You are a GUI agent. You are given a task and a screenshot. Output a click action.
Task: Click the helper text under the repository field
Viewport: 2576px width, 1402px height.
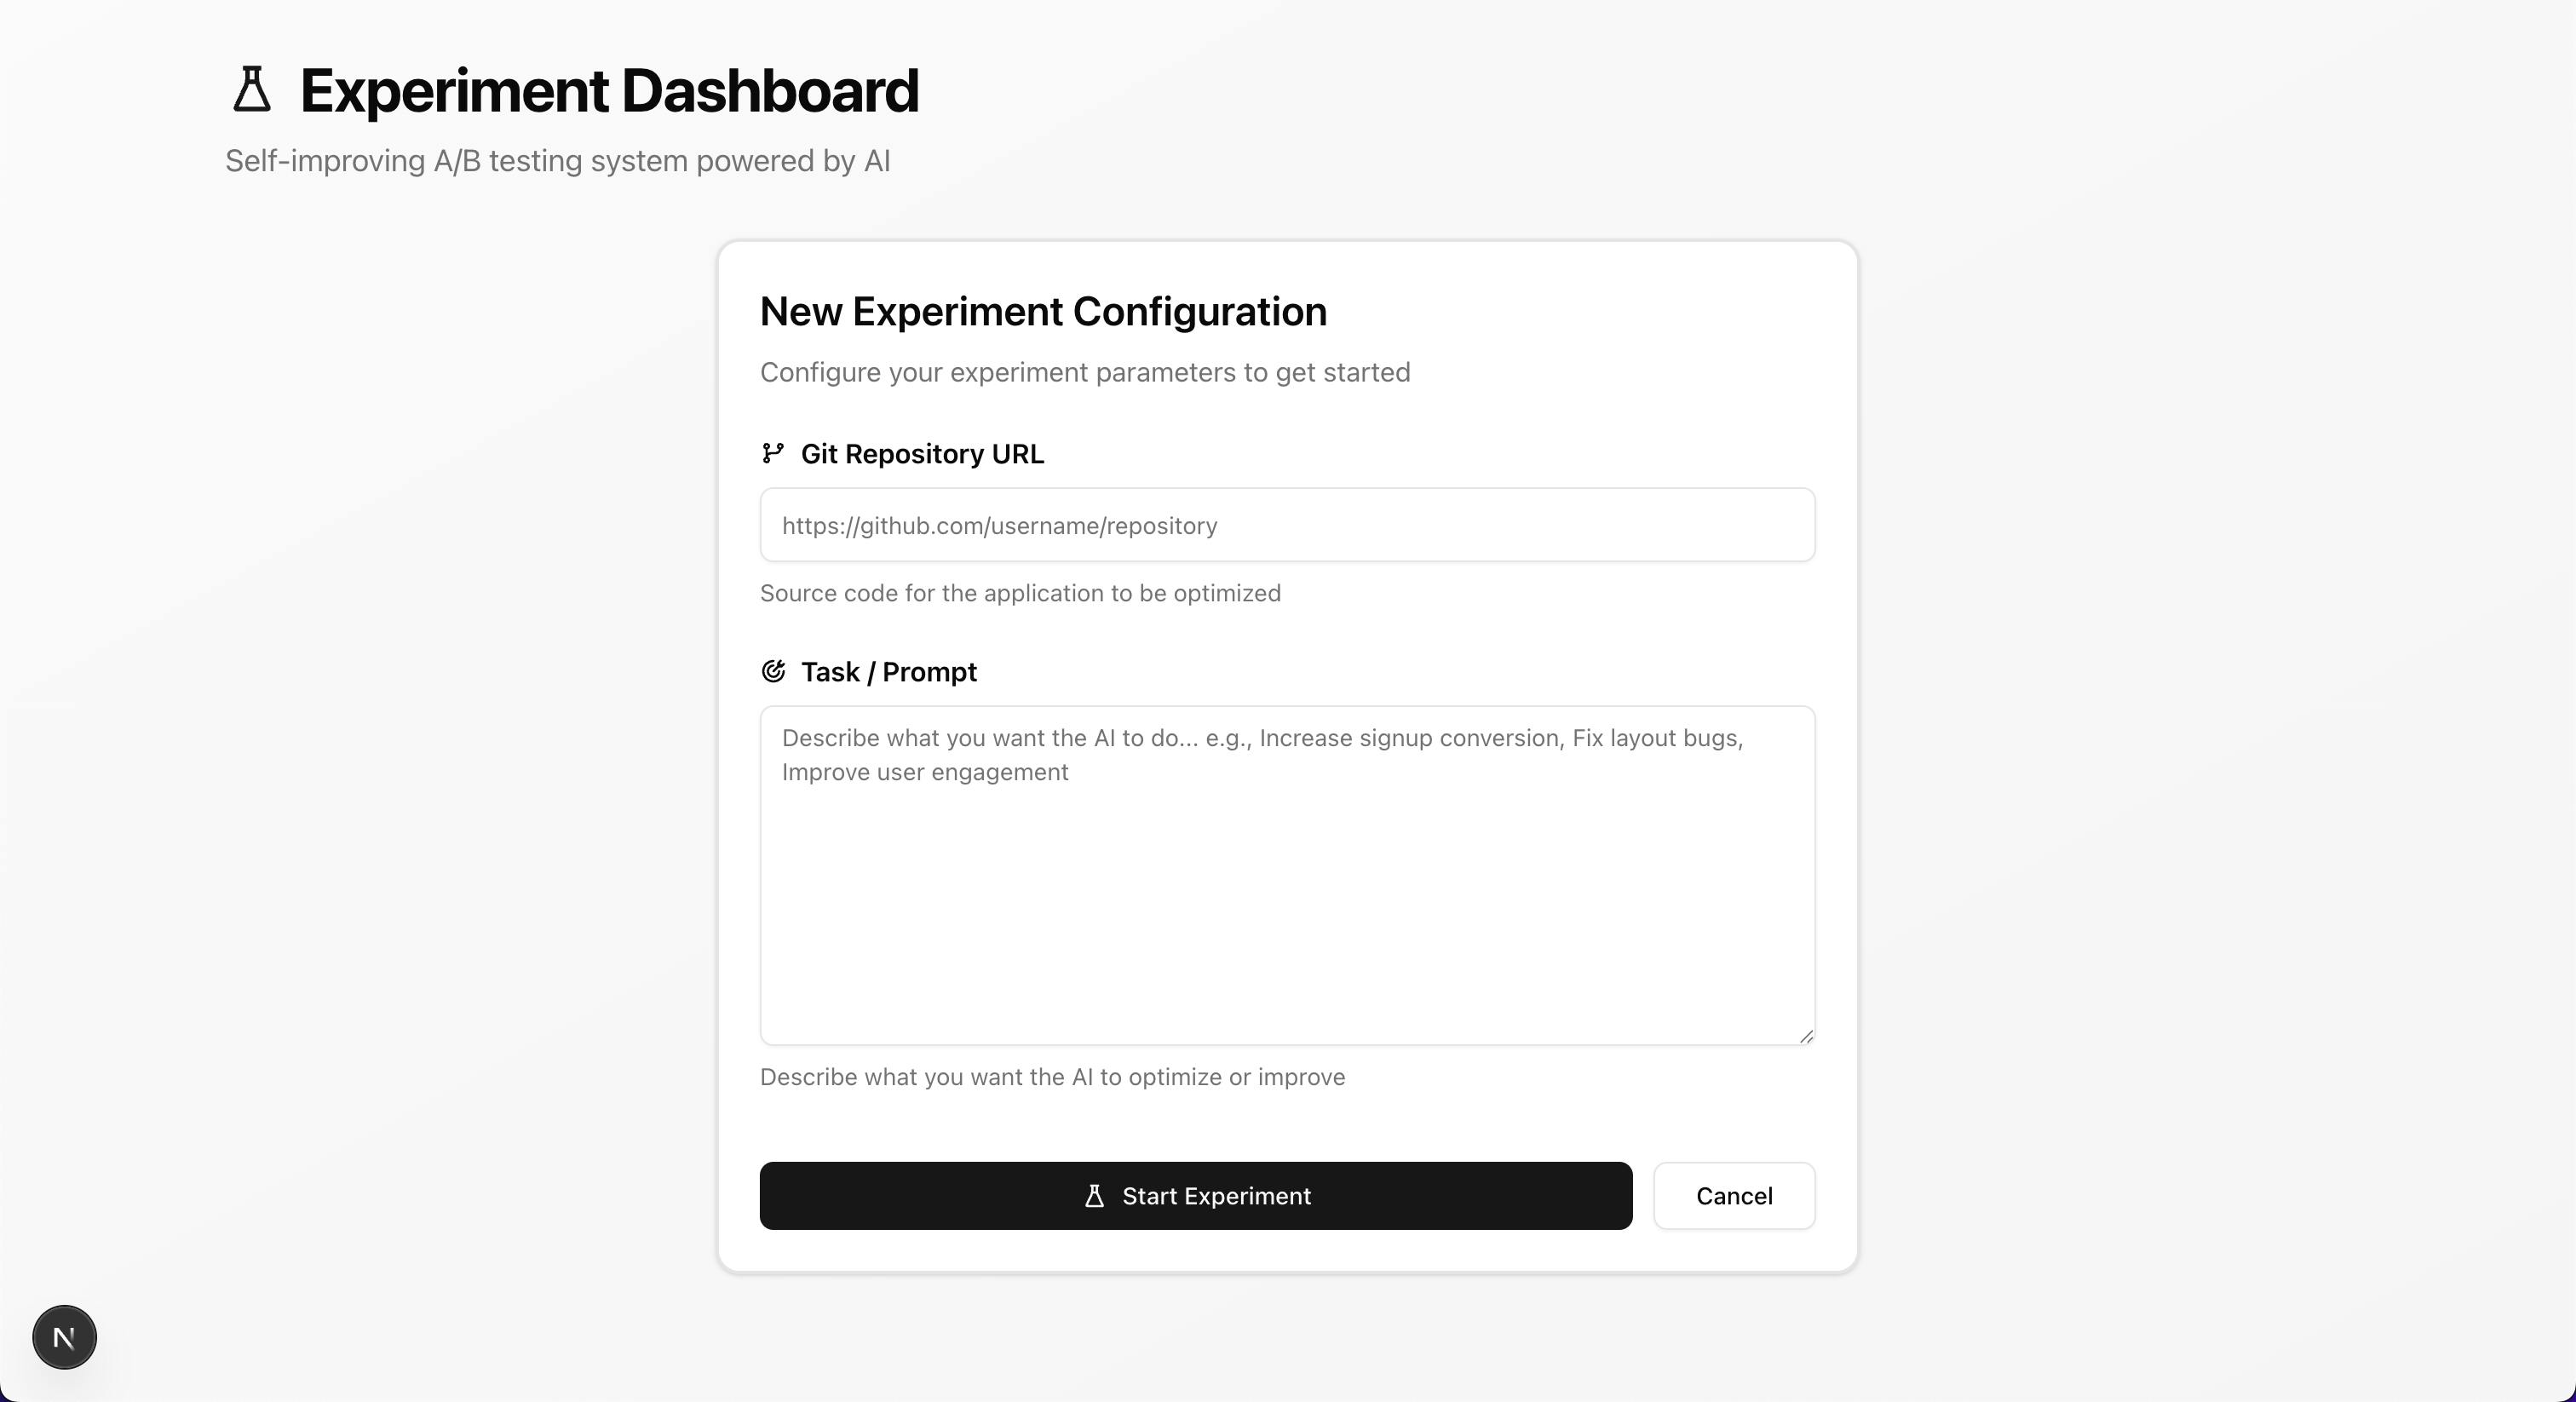point(1021,593)
